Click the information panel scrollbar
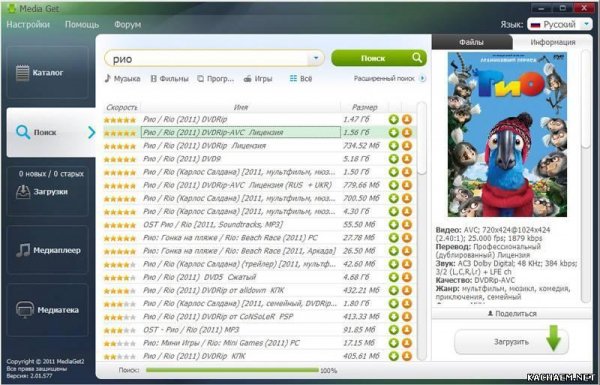The width and height of the screenshot is (600, 385). click(586, 100)
